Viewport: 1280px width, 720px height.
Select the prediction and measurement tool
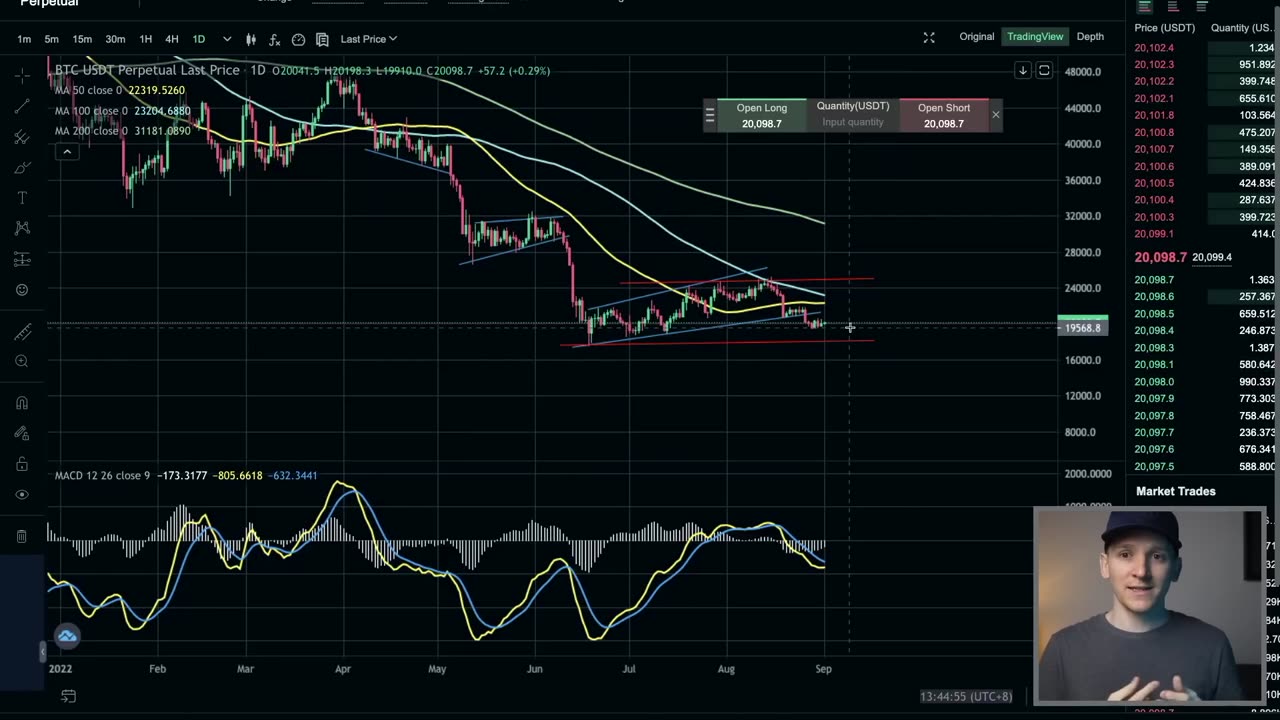click(x=22, y=259)
